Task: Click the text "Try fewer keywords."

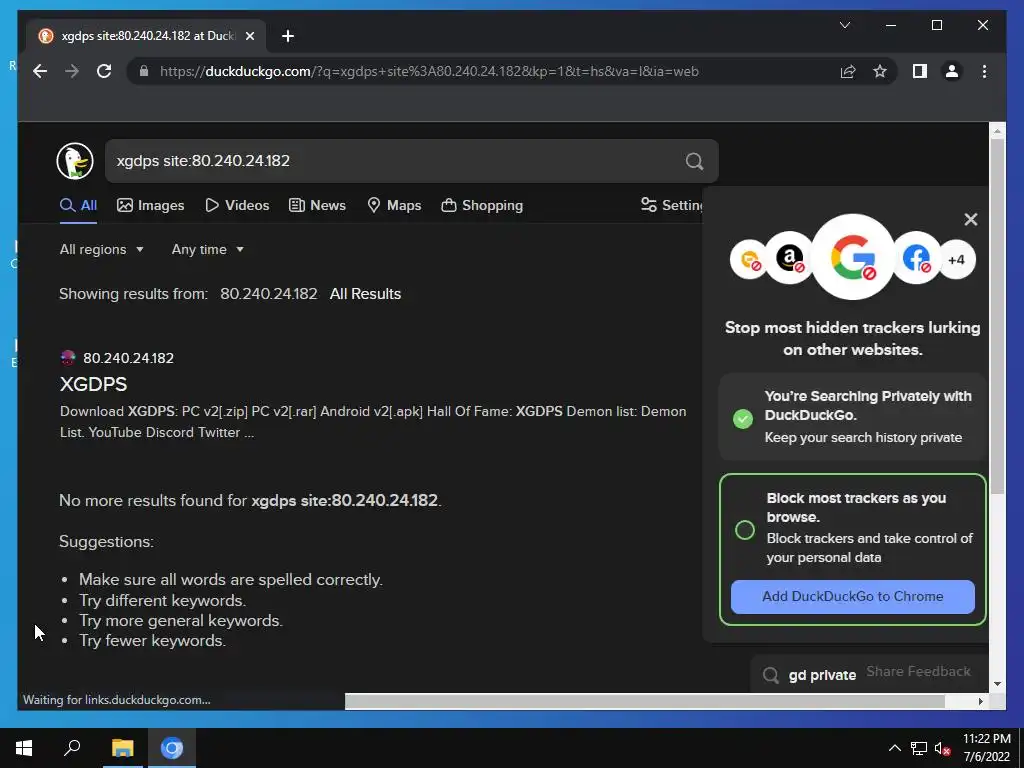Action: [x=152, y=641]
